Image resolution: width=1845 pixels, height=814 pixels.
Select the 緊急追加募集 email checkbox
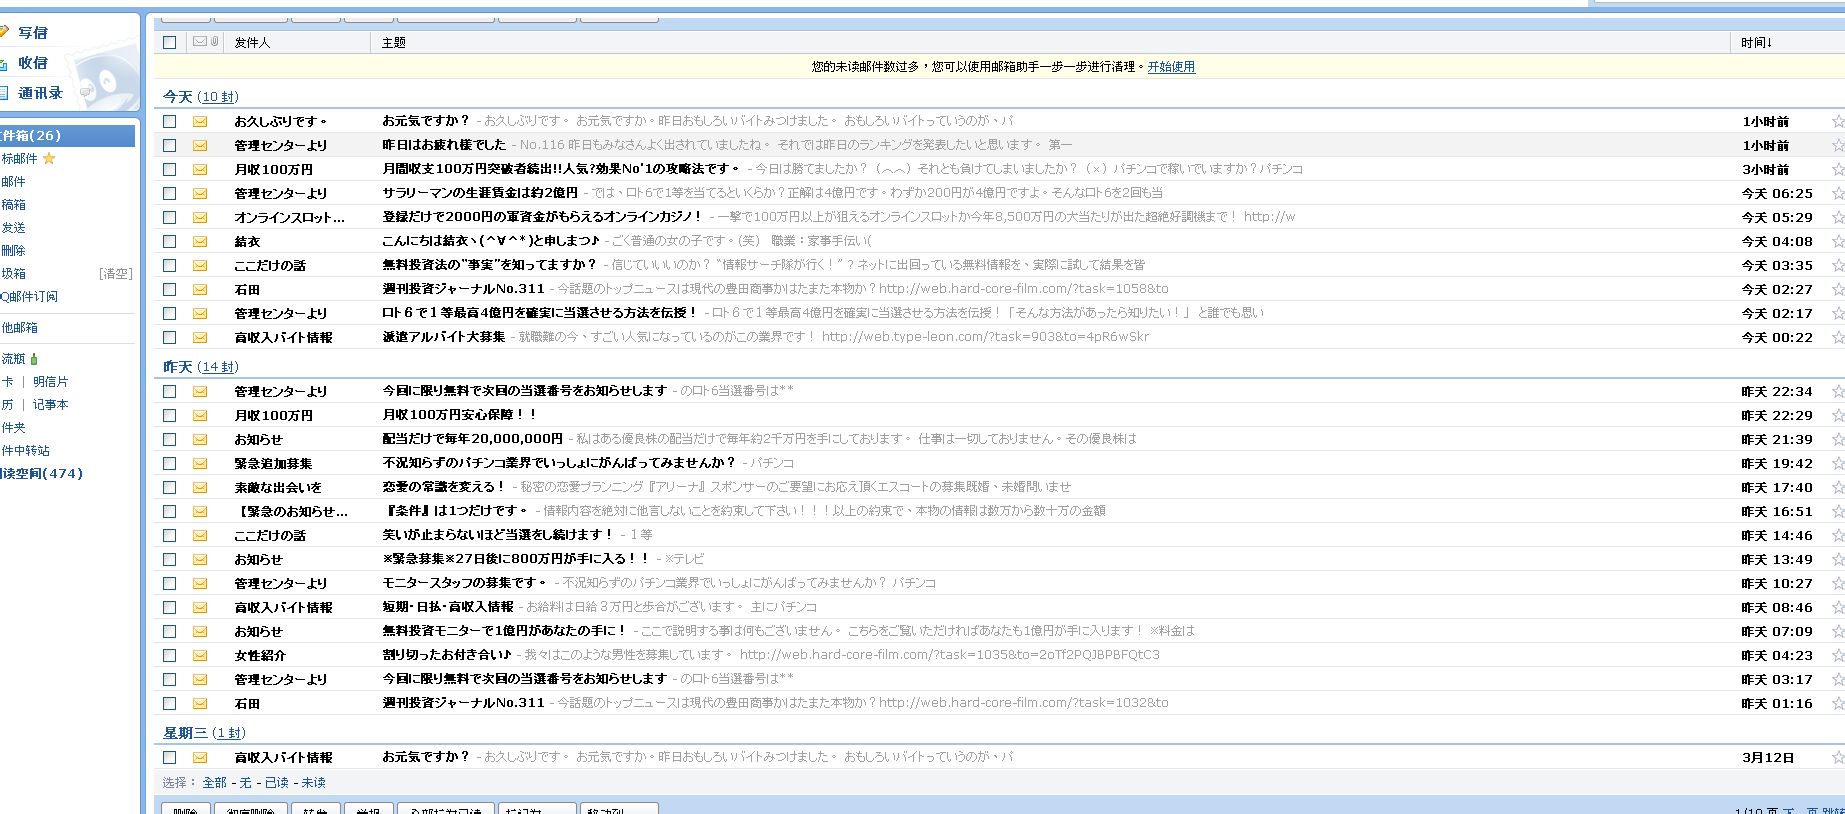pyautogui.click(x=169, y=463)
